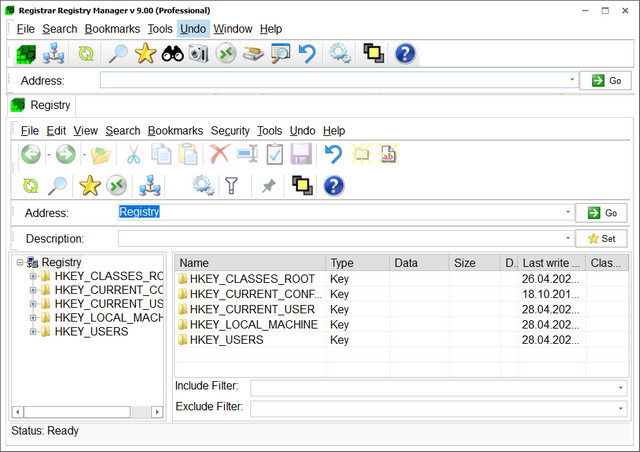The height and width of the screenshot is (452, 640).
Task: Click the pin icon in inner toolbar
Action: (267, 185)
